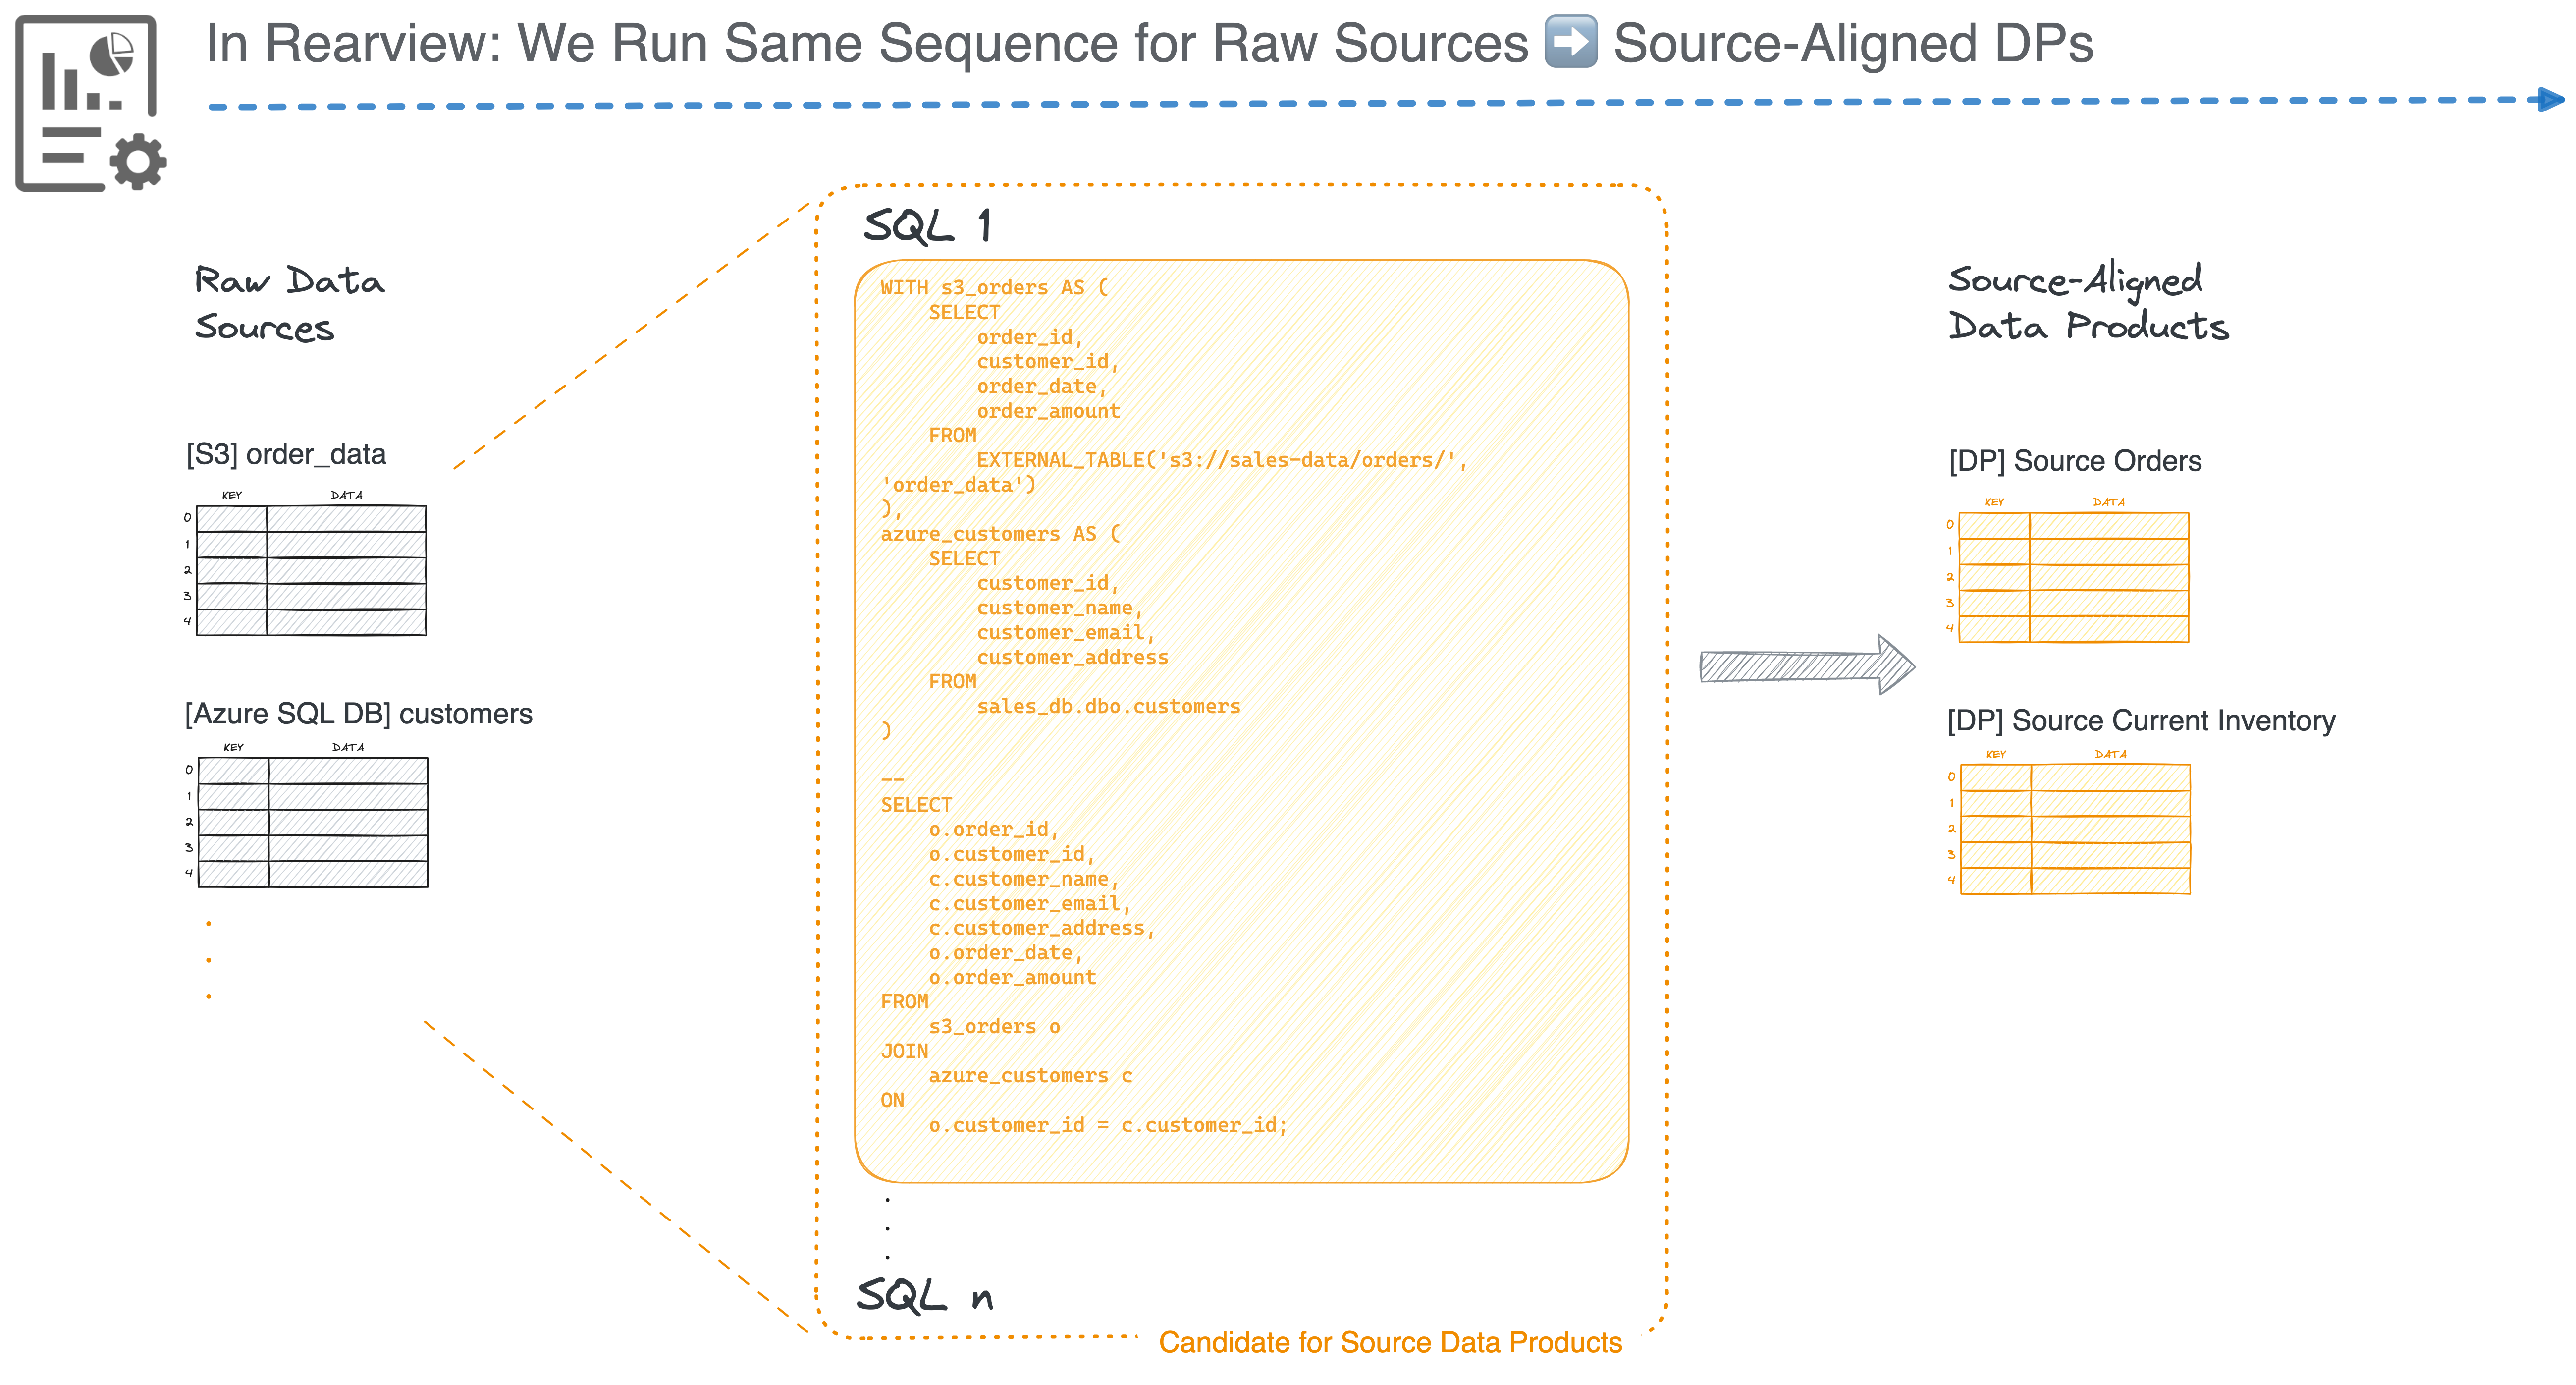The image size is (2576, 1385).
Task: Select the [Azure SQL DB] customers table thumbnail
Action: (x=307, y=815)
